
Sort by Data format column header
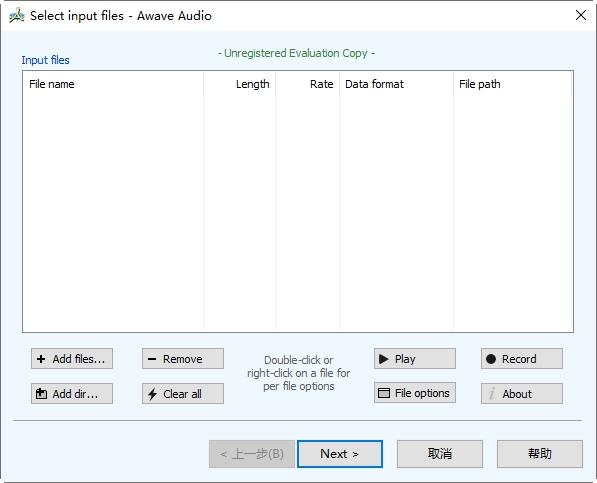(x=396, y=84)
